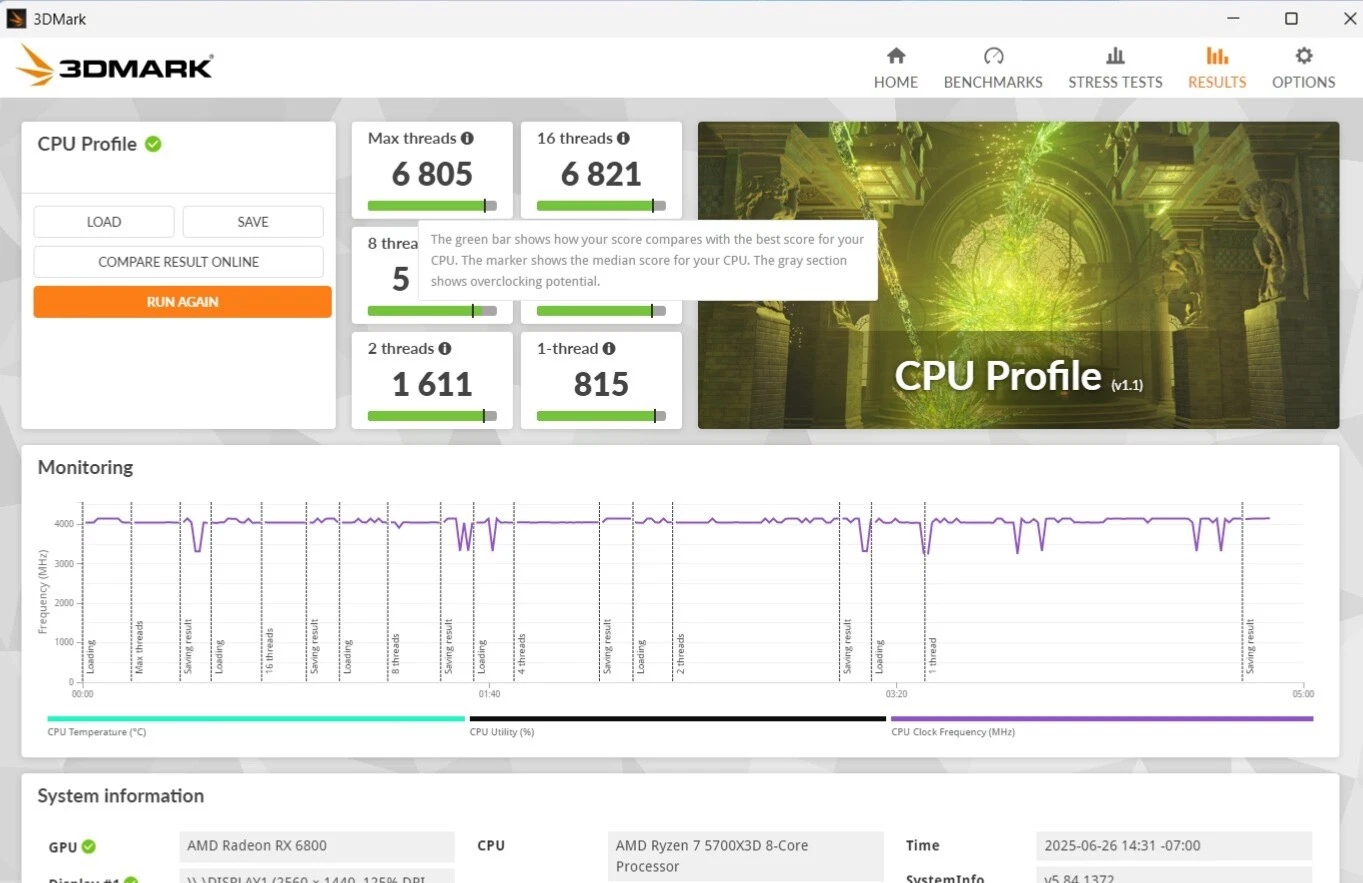
Task: Click the CPU Profile title in results panel
Action: (87, 144)
